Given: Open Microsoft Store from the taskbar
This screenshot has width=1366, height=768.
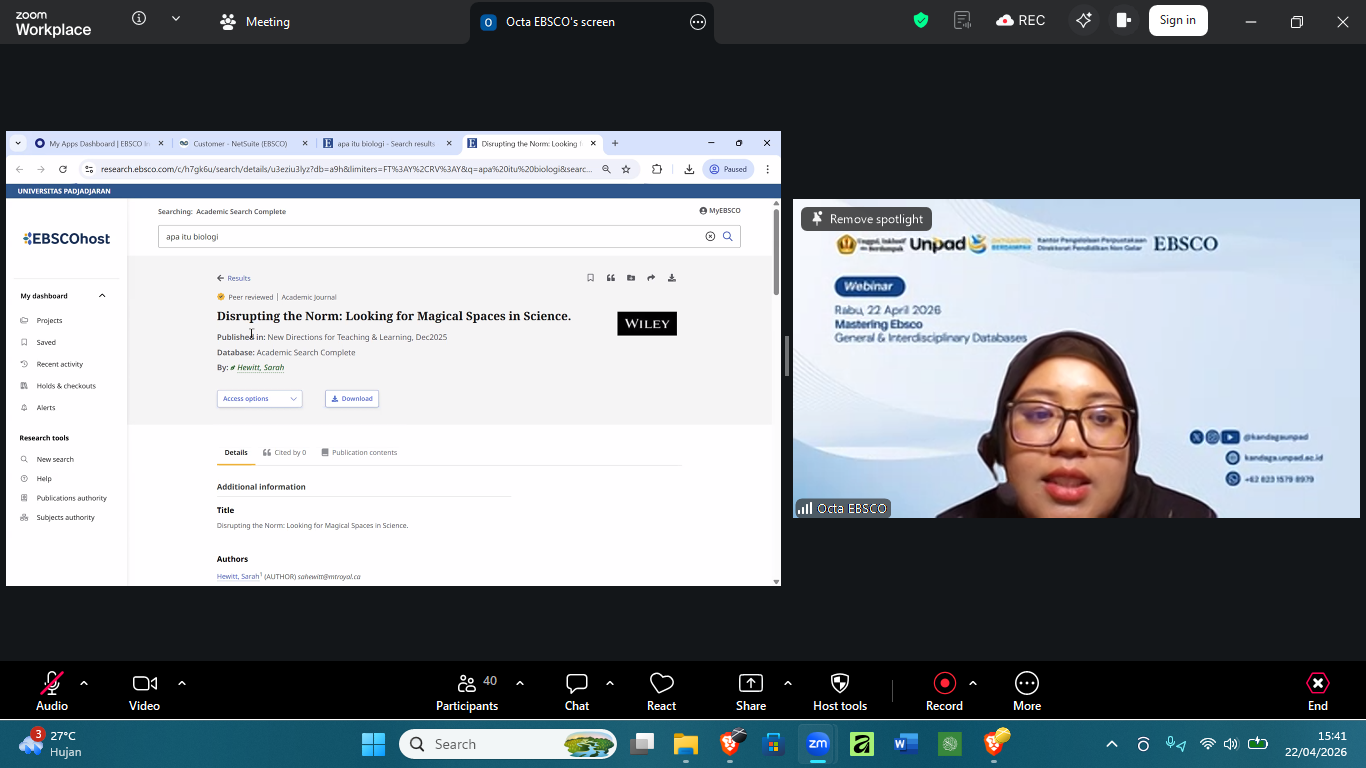Looking at the screenshot, I should tap(773, 744).
